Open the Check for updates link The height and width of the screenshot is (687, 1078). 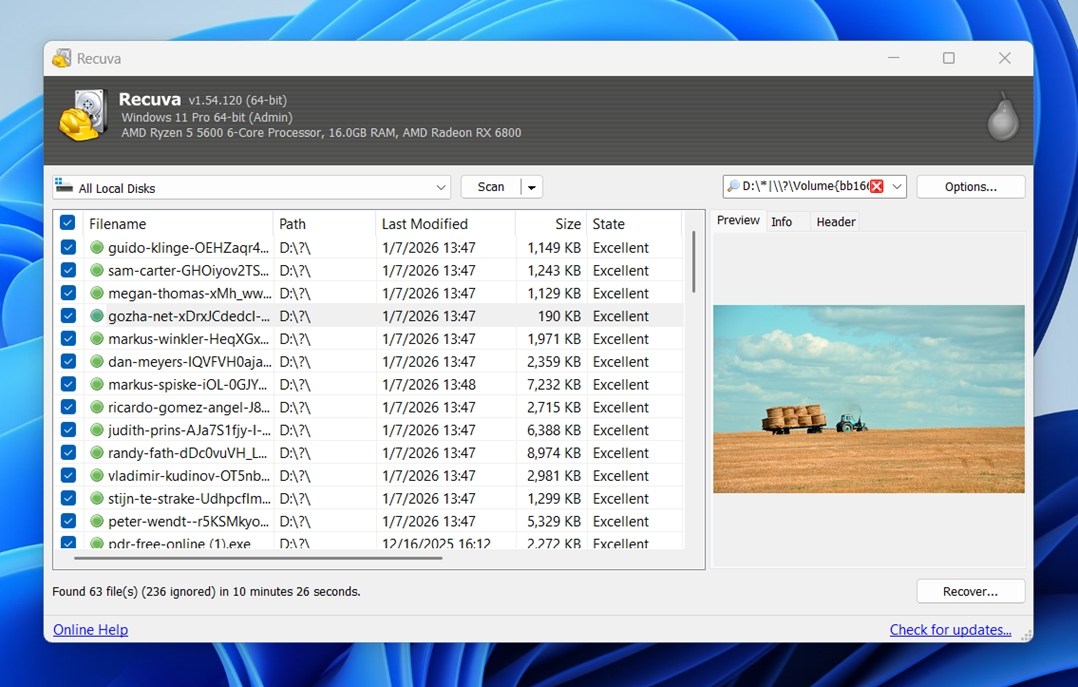[950, 630]
